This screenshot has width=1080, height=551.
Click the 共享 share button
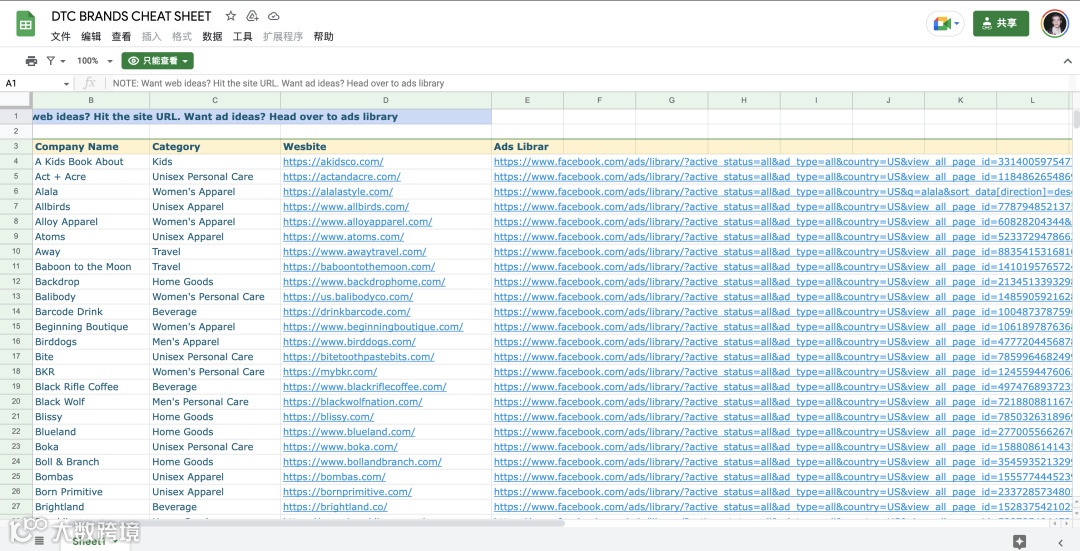point(1001,23)
